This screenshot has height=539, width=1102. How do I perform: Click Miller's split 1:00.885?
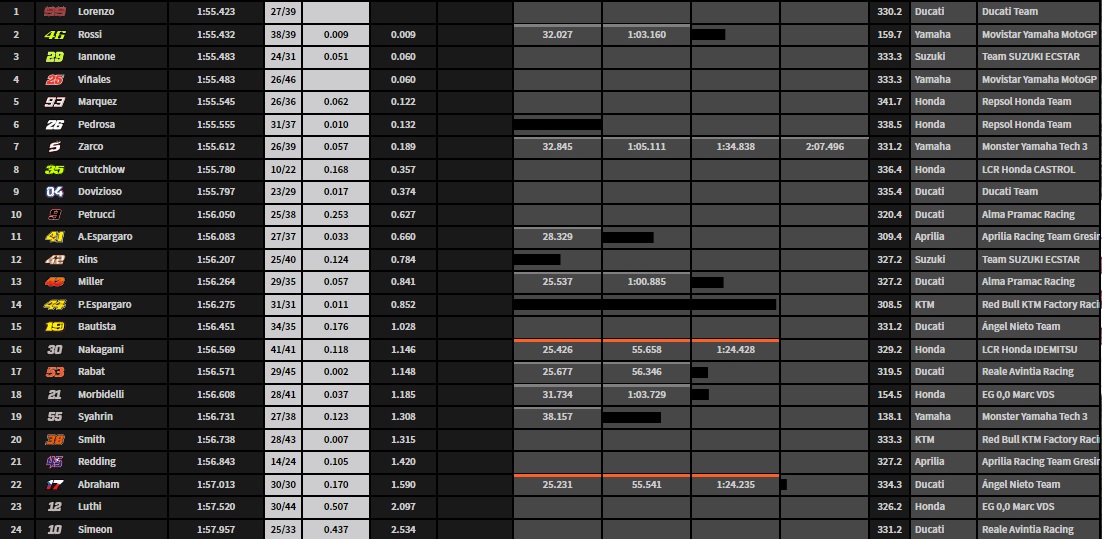(647, 282)
